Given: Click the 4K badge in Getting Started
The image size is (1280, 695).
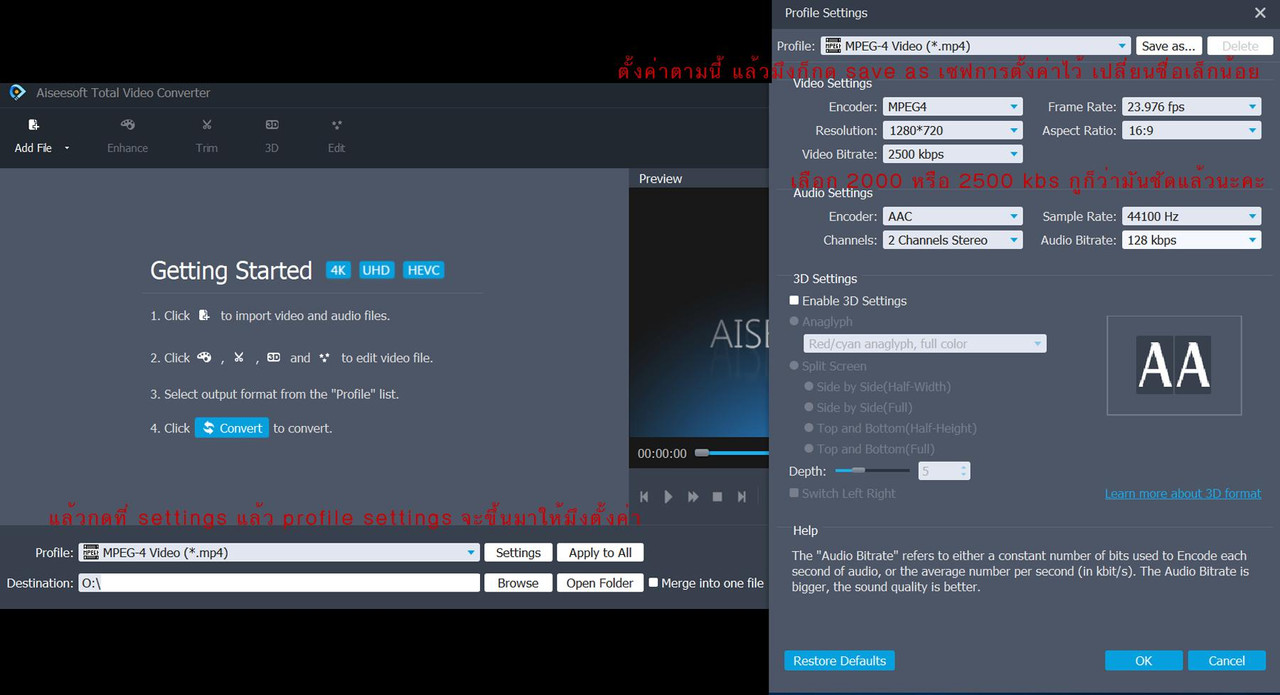Looking at the screenshot, I should pyautogui.click(x=339, y=270).
